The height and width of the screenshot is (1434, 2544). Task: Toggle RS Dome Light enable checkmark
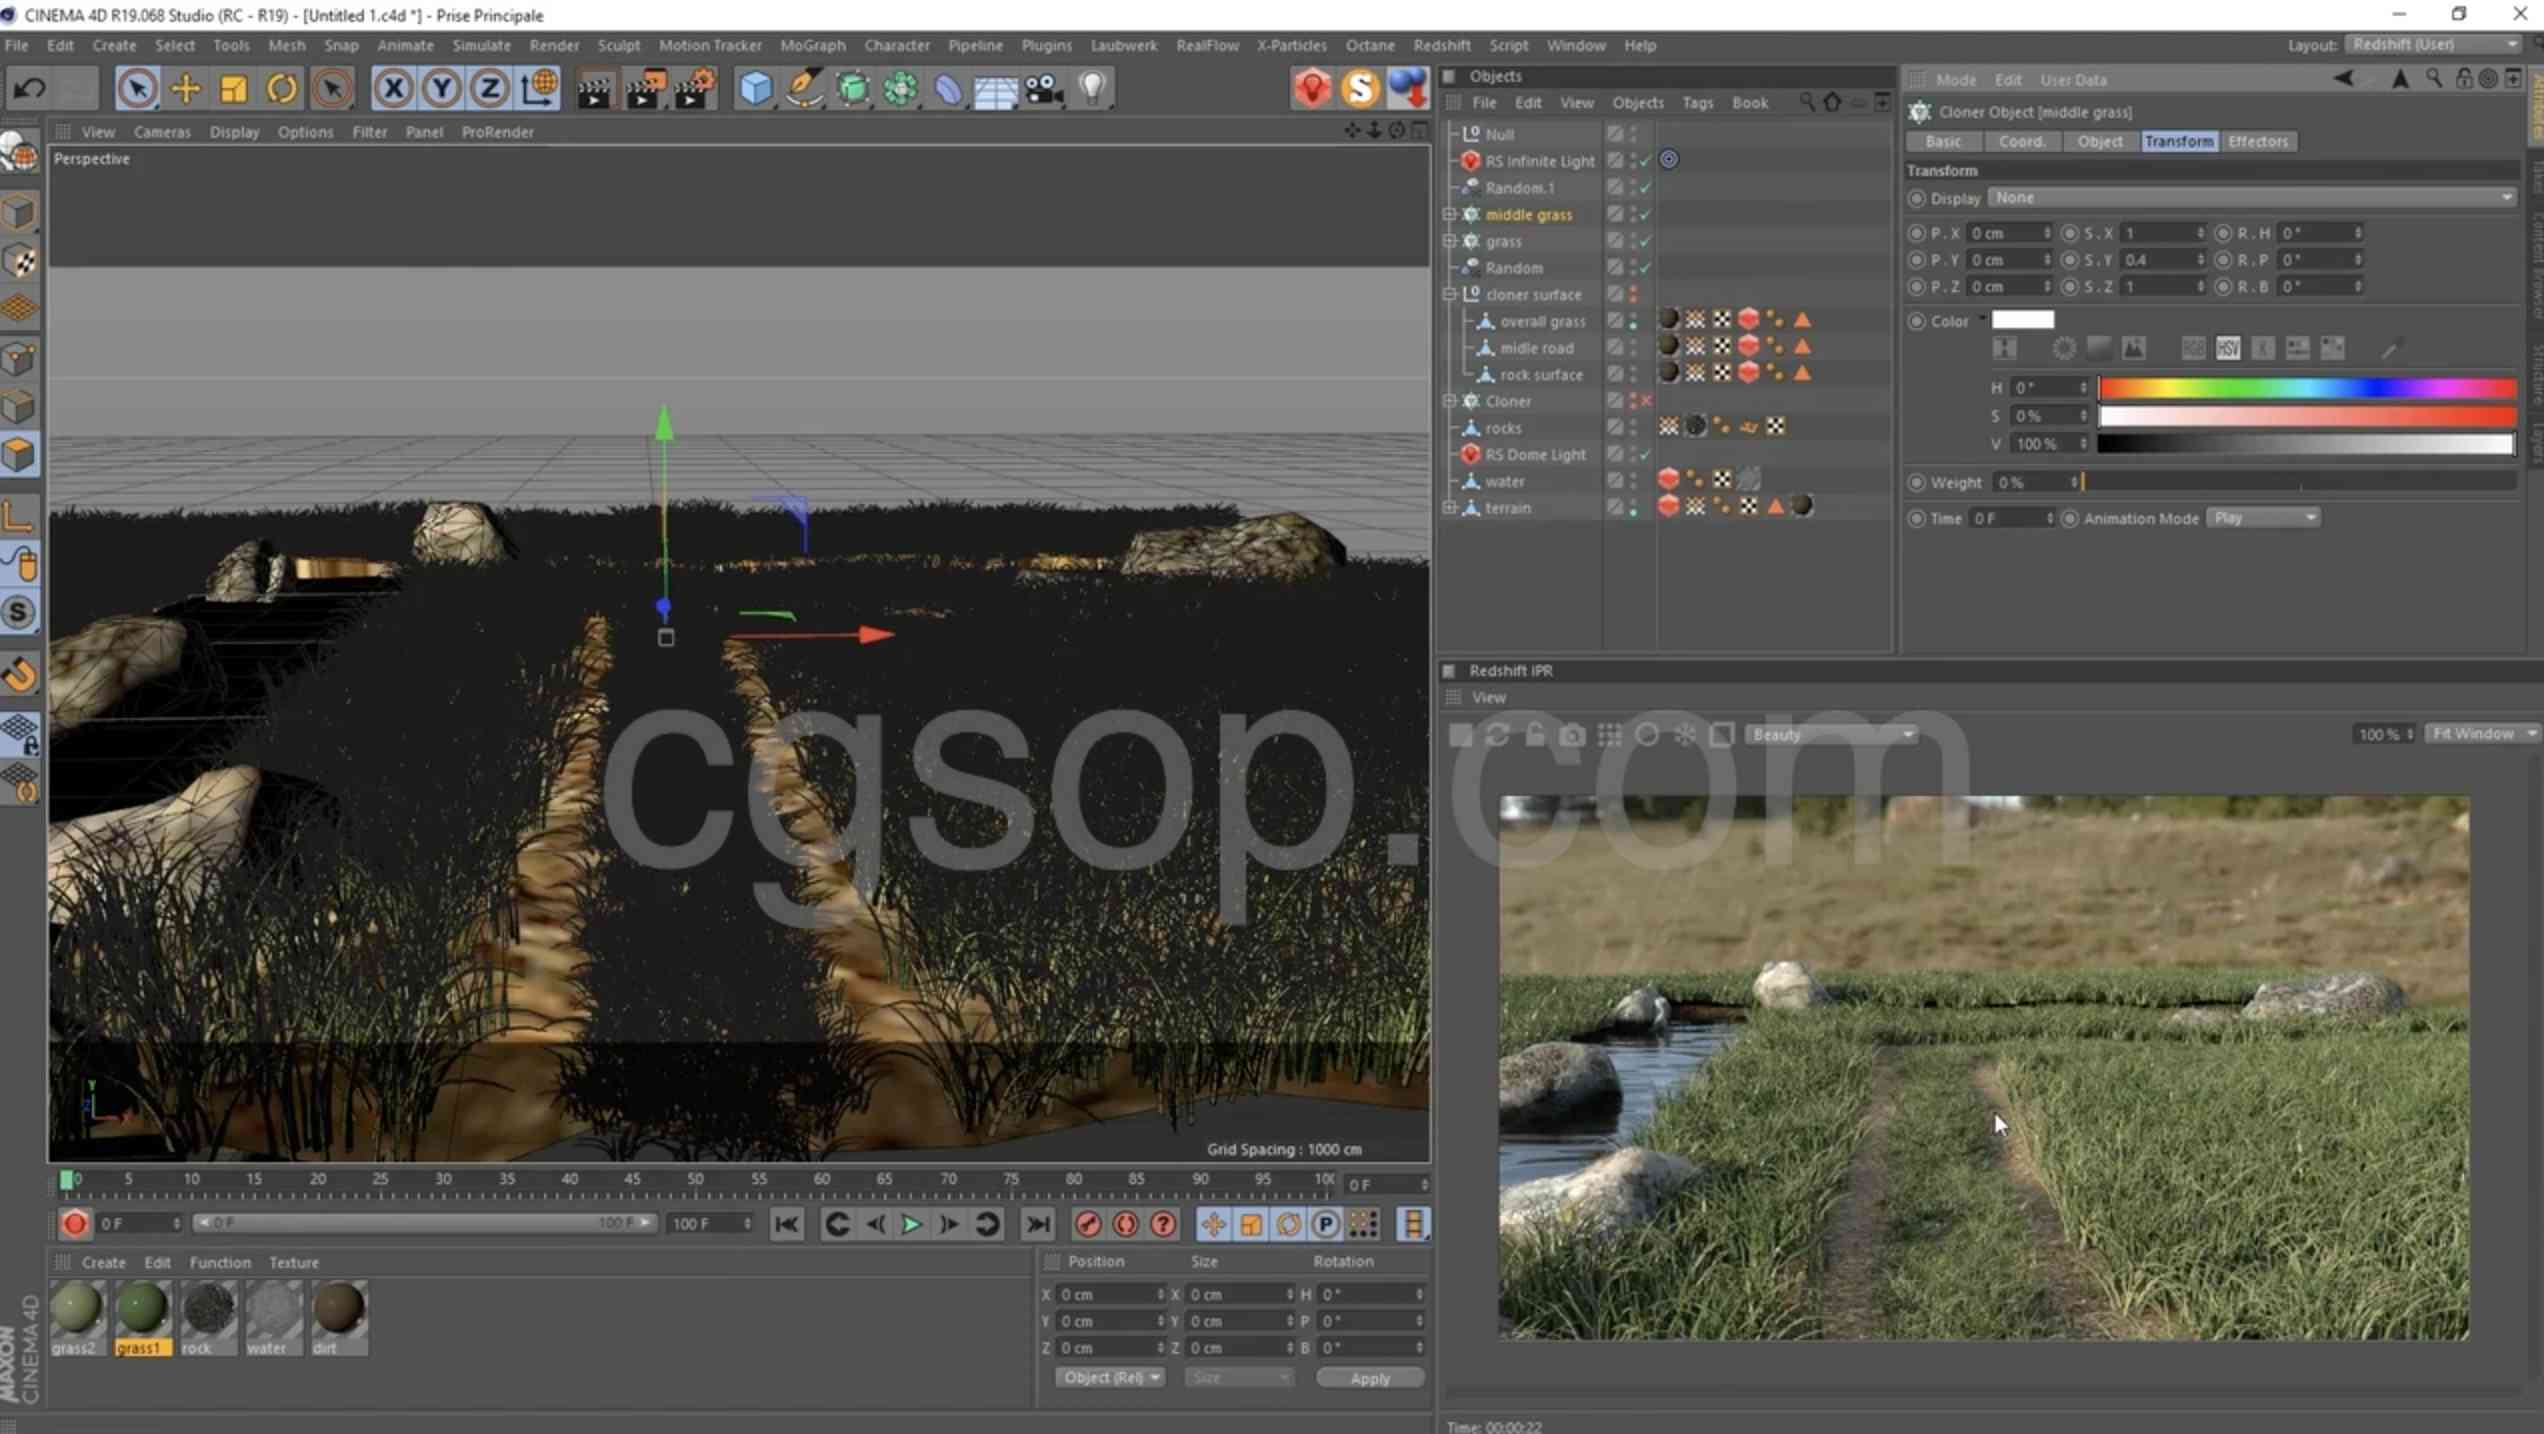[1645, 455]
